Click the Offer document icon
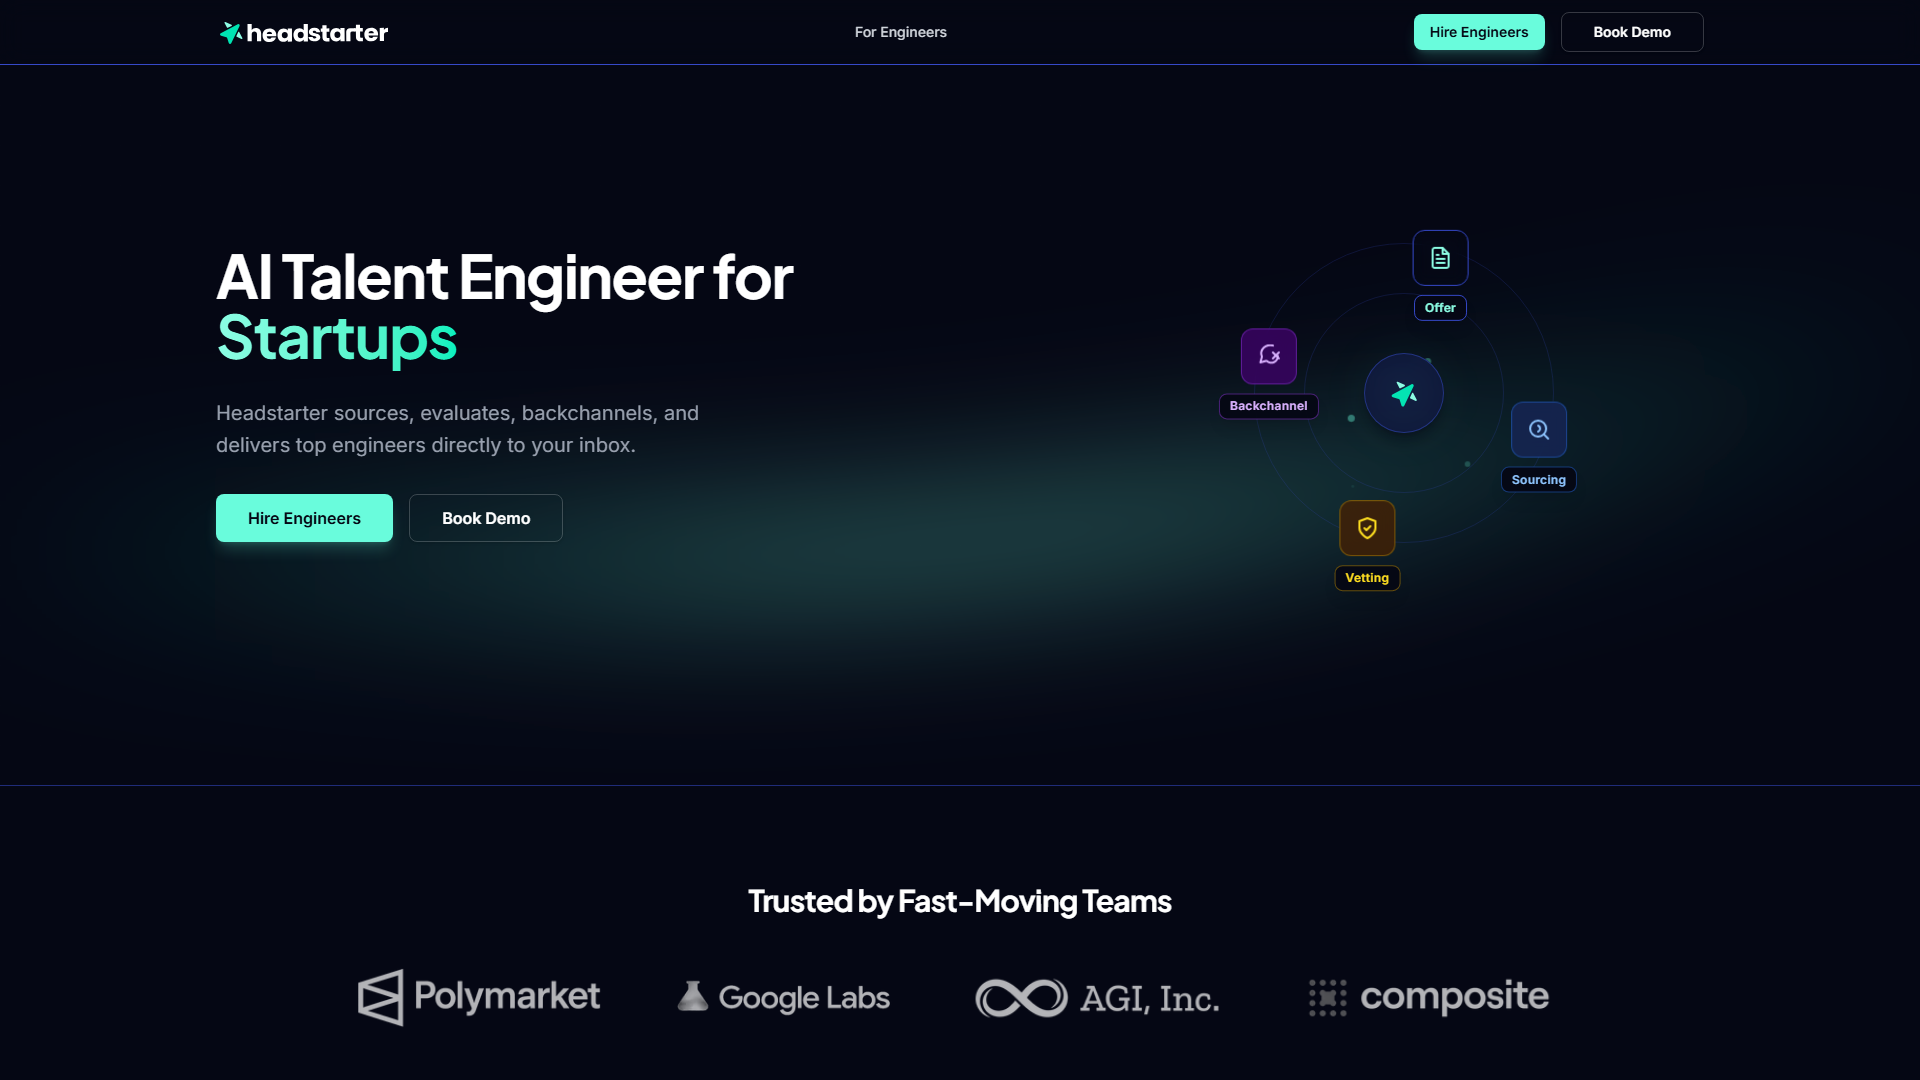The width and height of the screenshot is (1920, 1080). click(x=1440, y=258)
